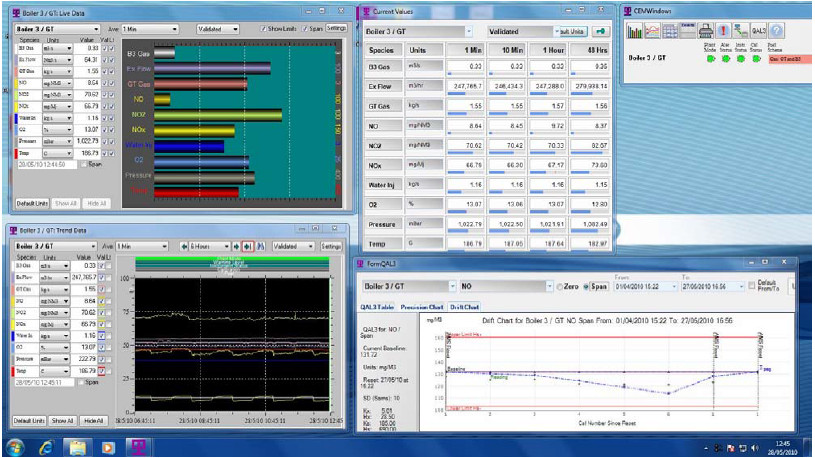Click Show All button in Trend Data
The image size is (815, 458).
point(64,421)
